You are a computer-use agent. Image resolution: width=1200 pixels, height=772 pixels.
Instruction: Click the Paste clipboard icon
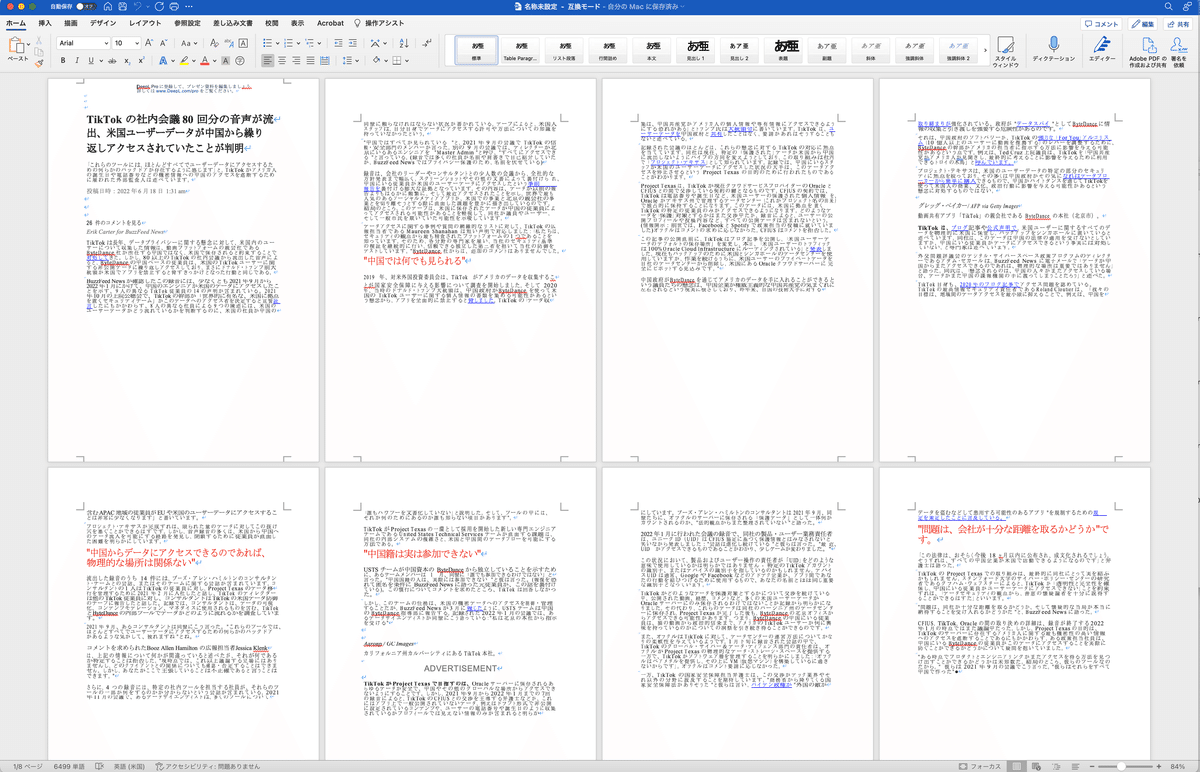coord(17,44)
